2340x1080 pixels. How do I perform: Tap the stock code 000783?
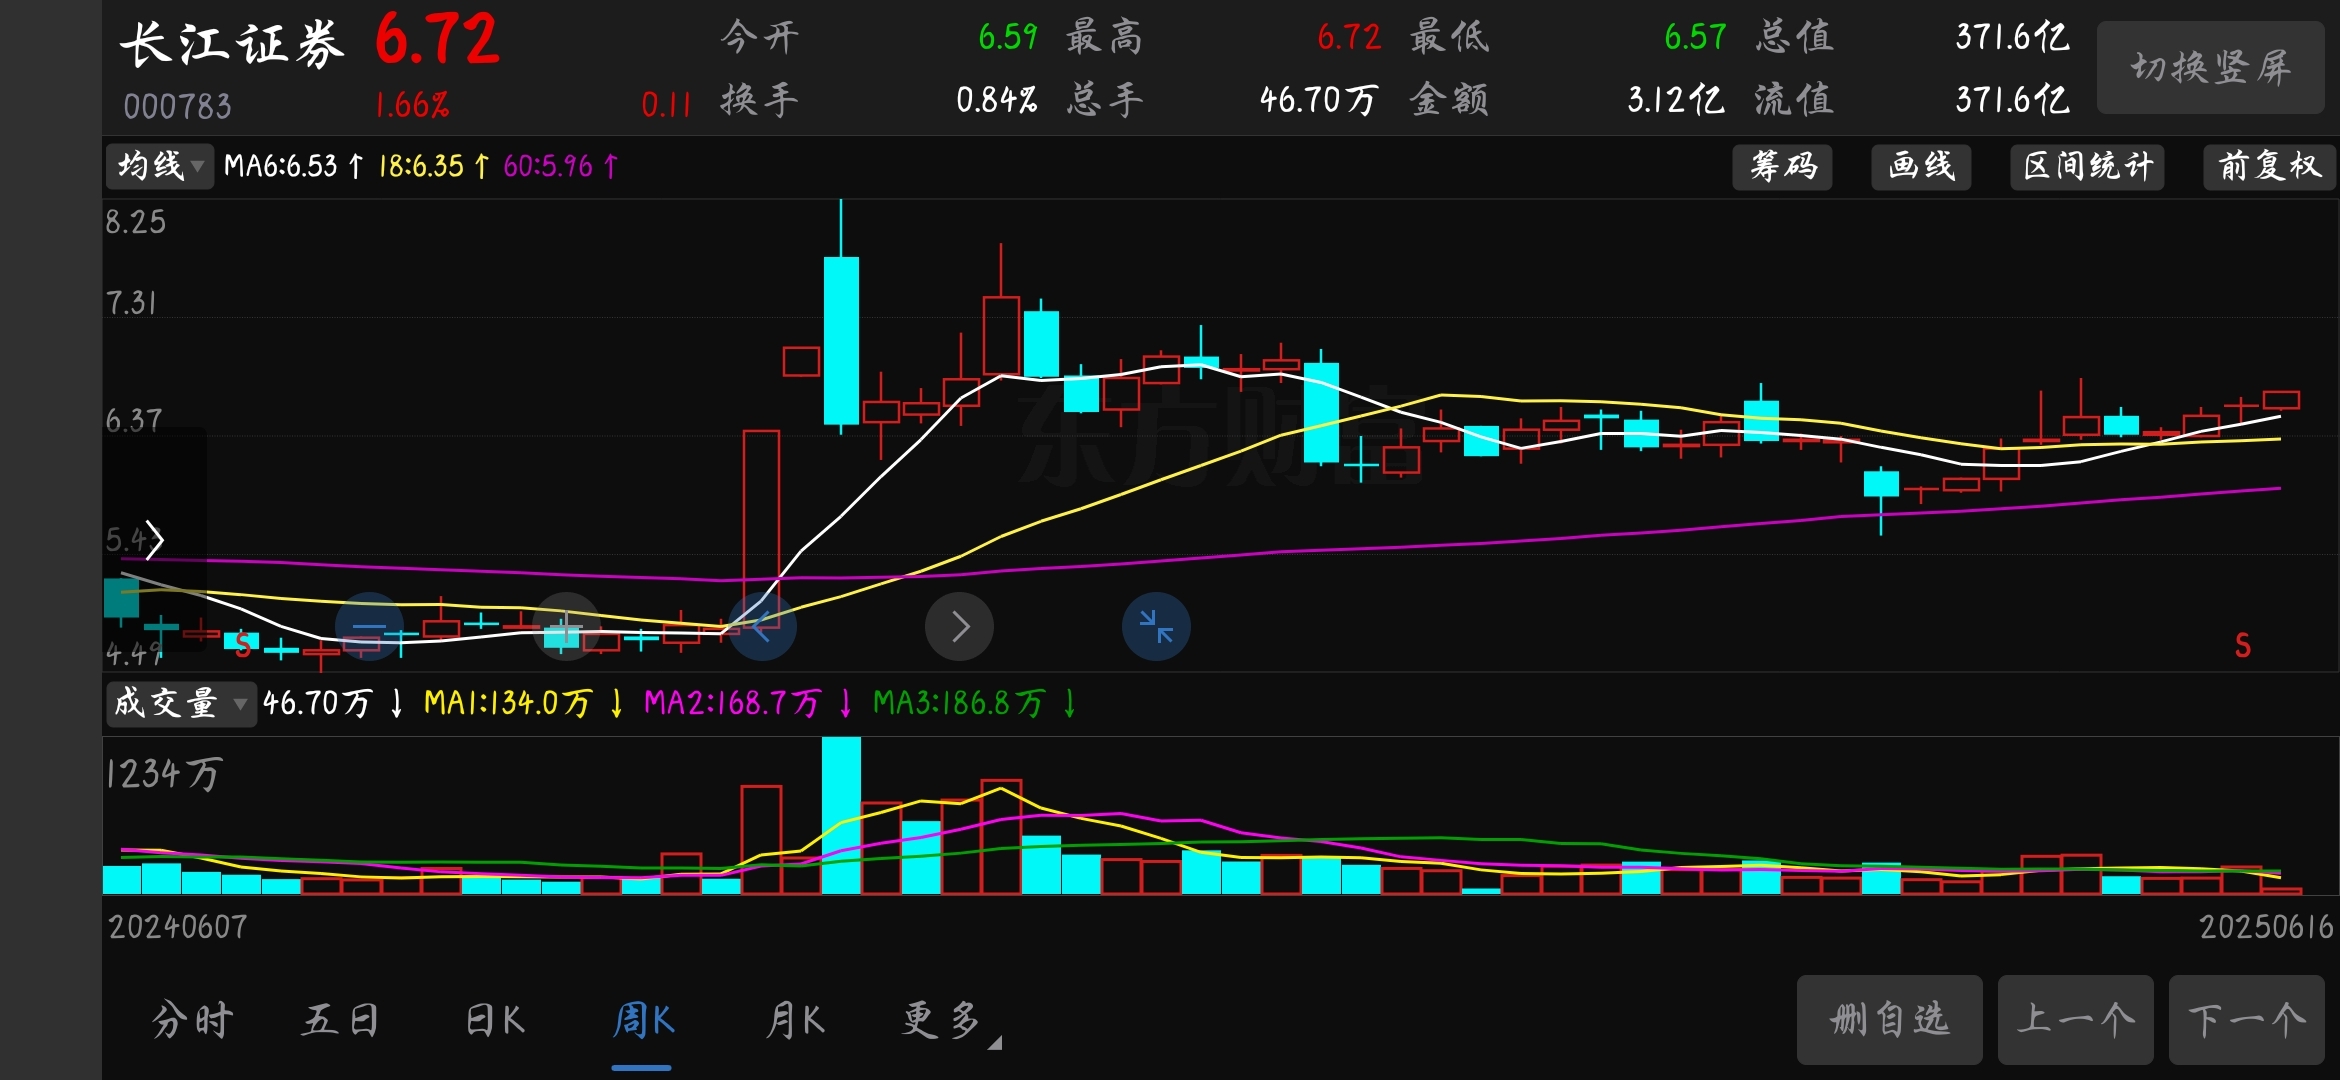point(177,106)
